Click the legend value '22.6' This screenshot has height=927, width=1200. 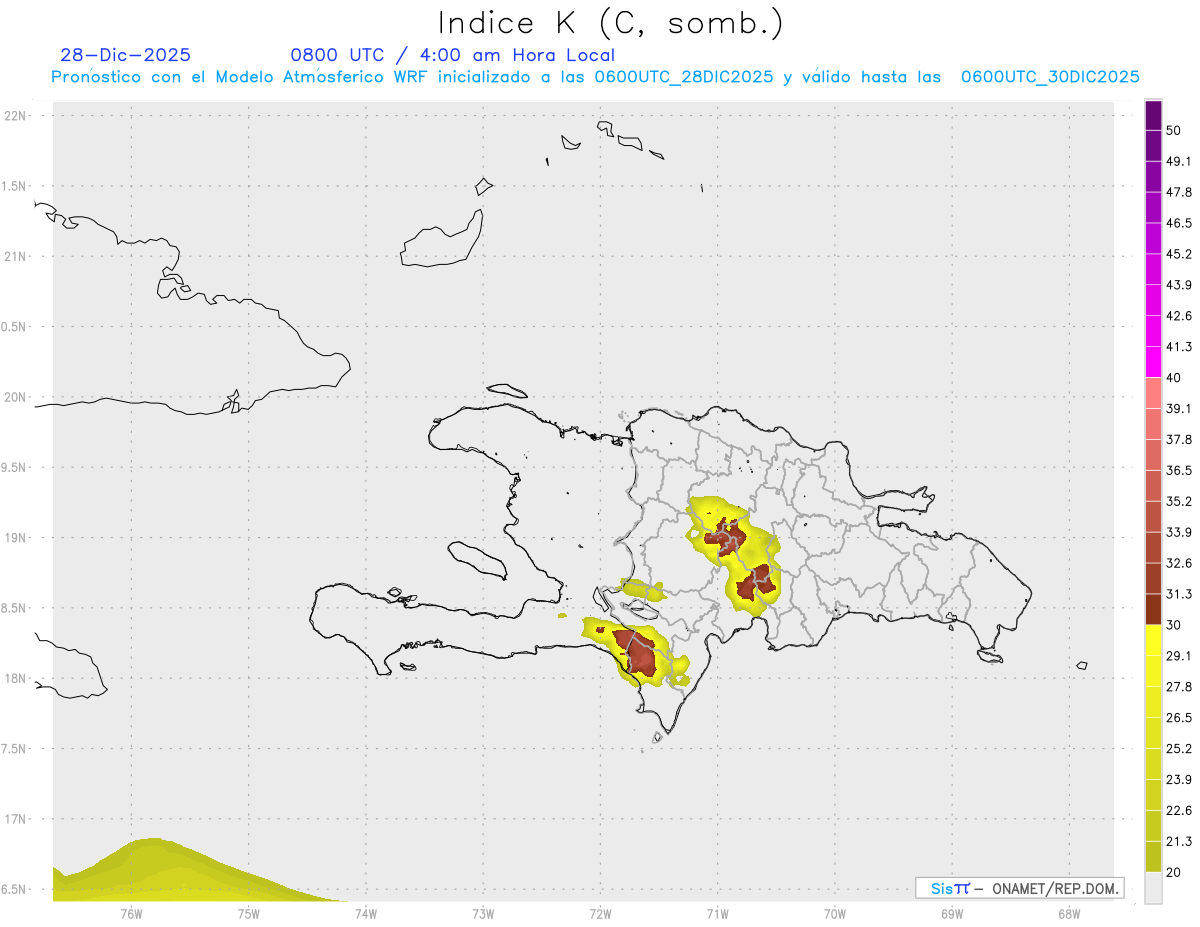point(1178,810)
